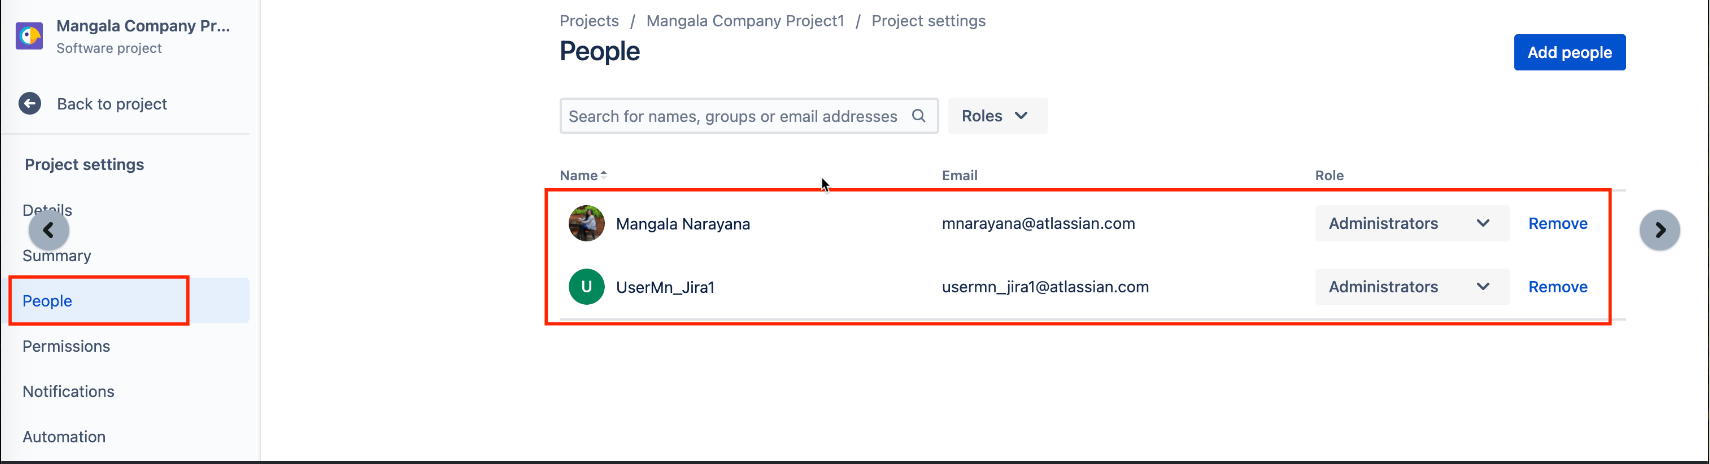
Task: Click the Email column header
Action: 959,175
